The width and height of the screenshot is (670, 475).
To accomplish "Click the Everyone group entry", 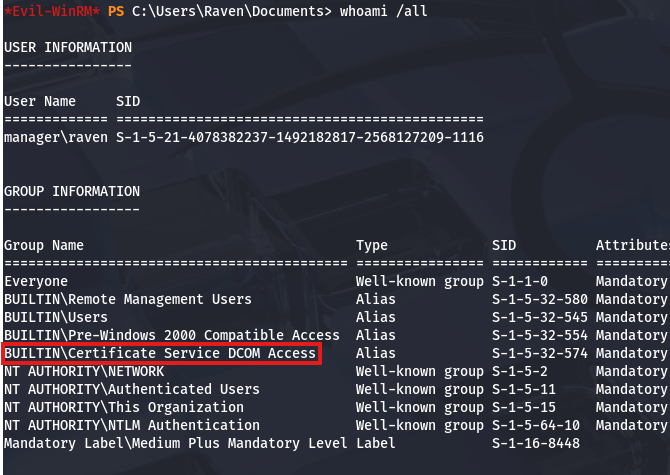I will 35,281.
